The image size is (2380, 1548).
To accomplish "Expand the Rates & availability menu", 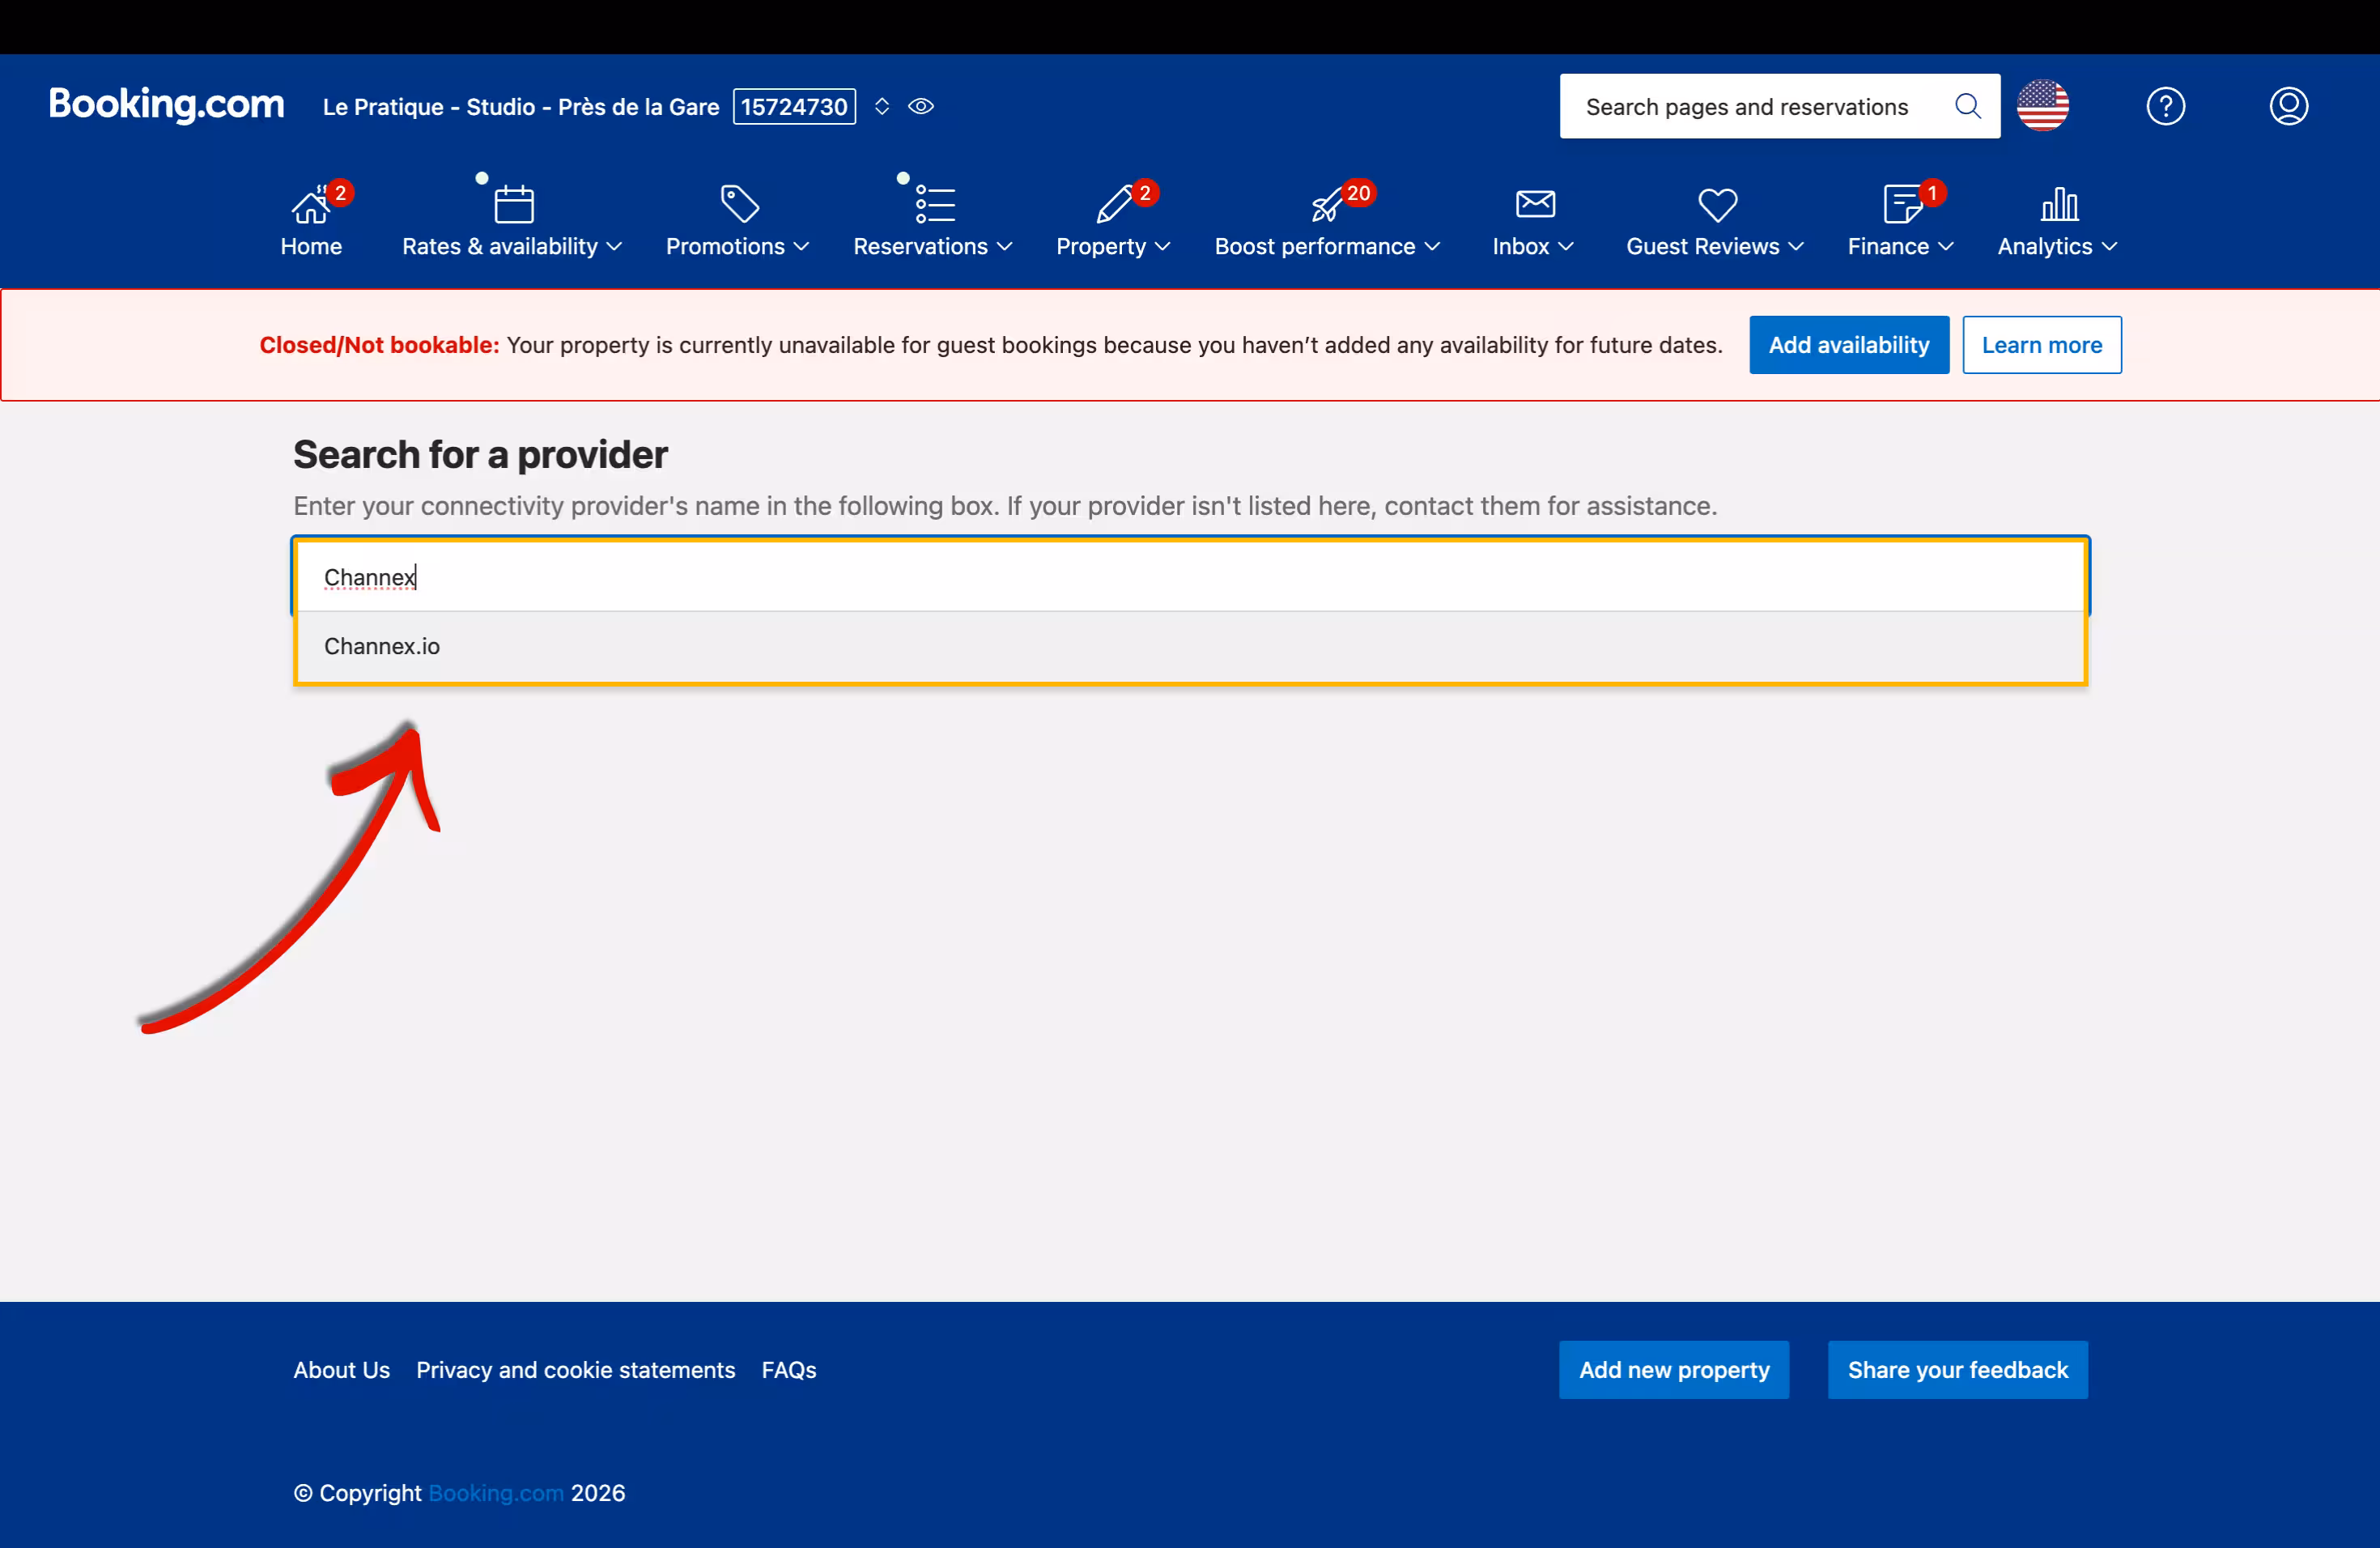I will pos(511,246).
